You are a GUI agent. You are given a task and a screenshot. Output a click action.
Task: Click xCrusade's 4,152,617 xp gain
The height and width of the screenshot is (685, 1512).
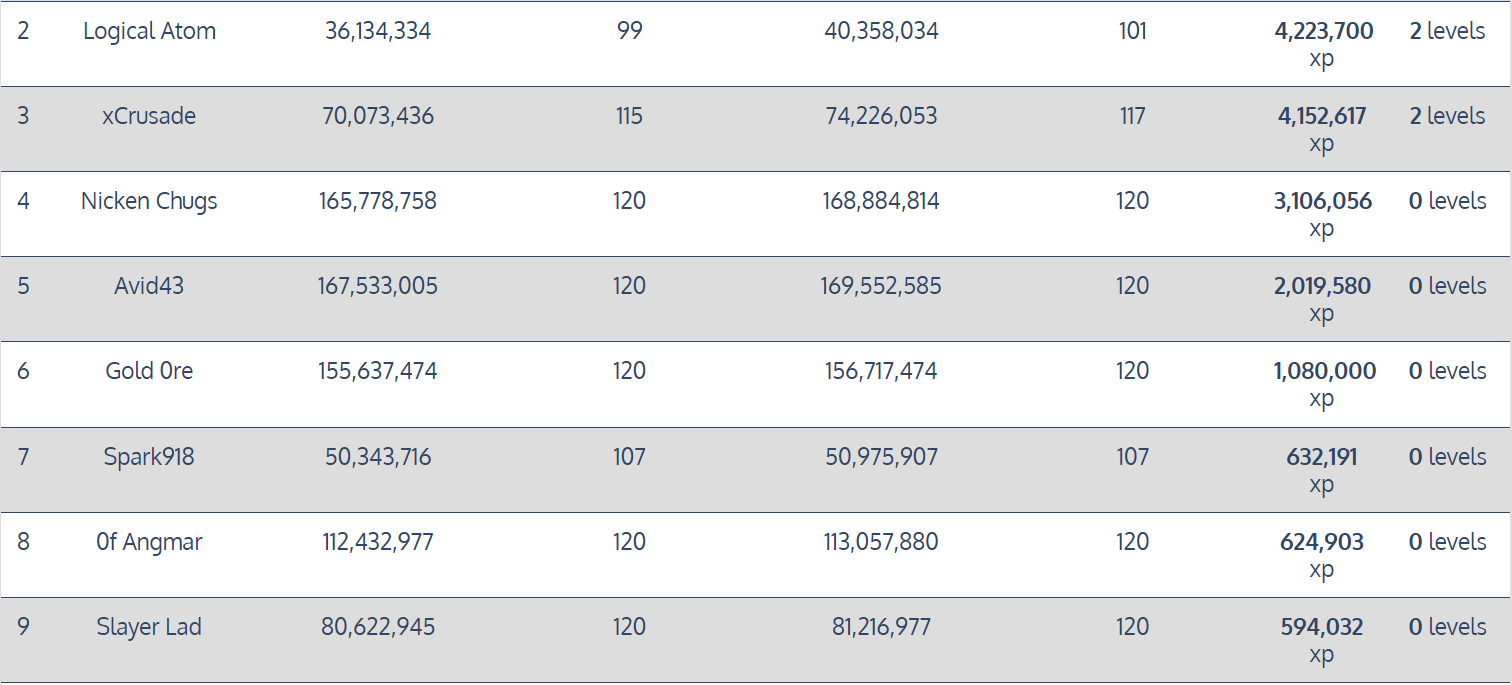(1321, 116)
